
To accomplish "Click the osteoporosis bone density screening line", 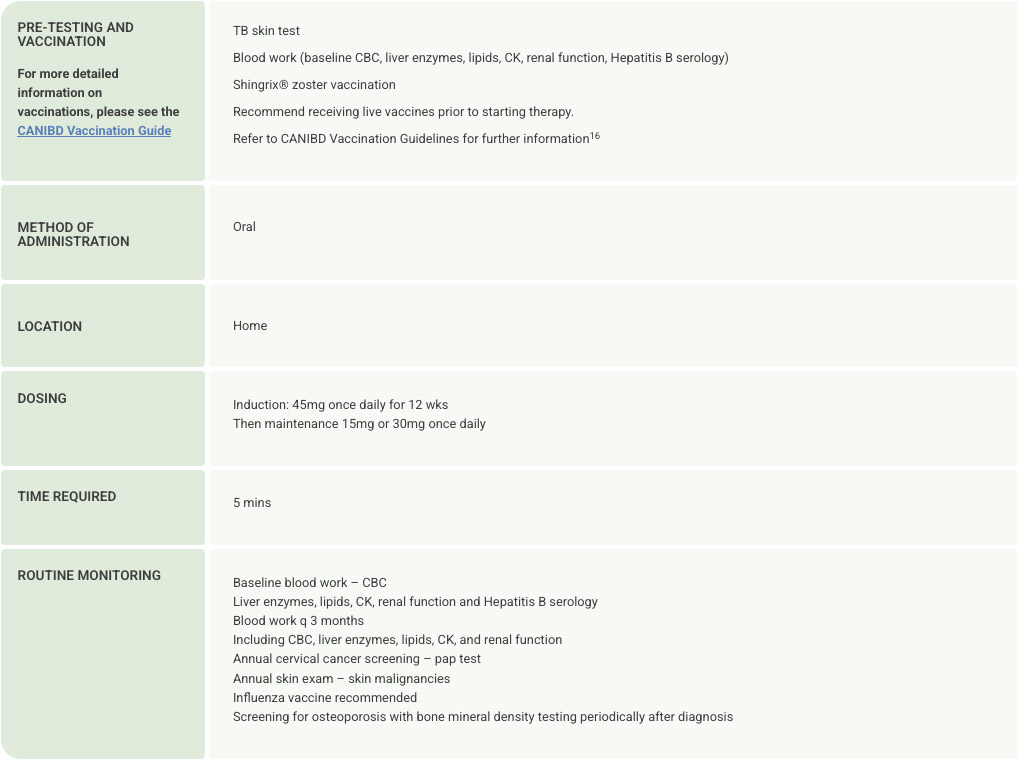I will point(482,717).
